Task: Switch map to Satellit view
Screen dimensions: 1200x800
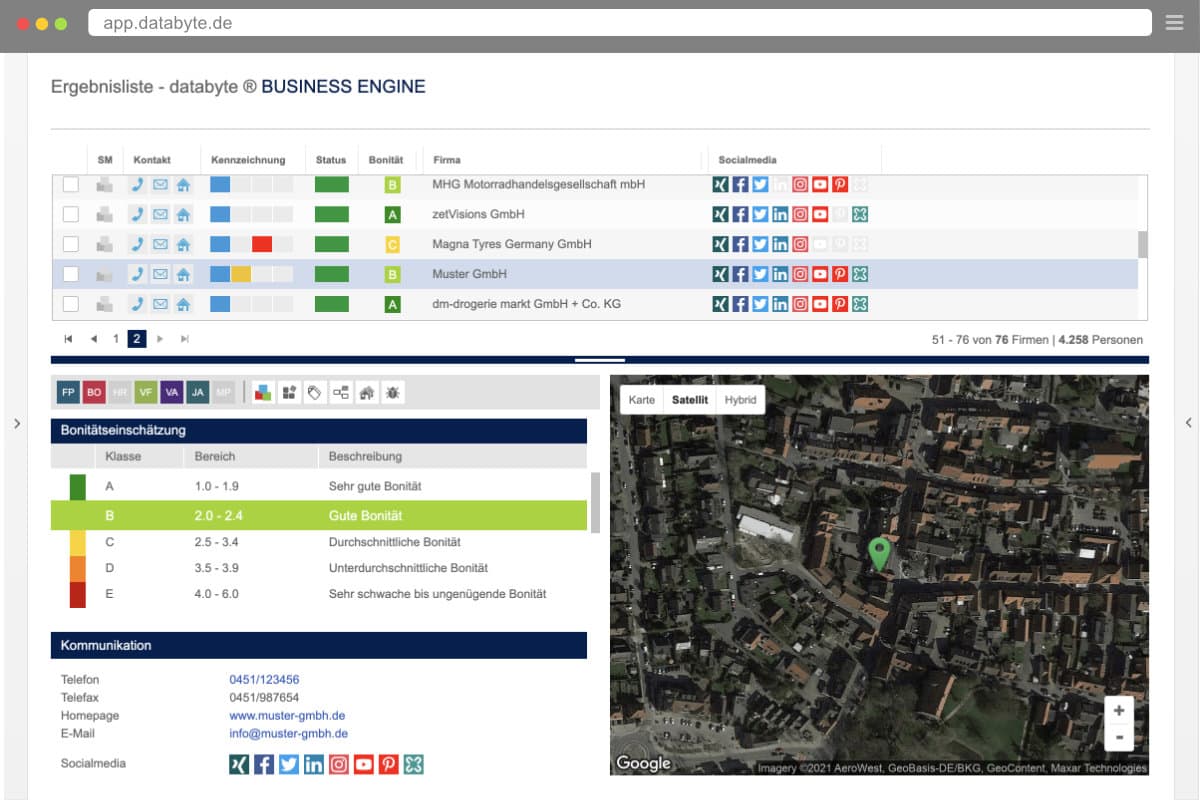Action: [x=690, y=400]
